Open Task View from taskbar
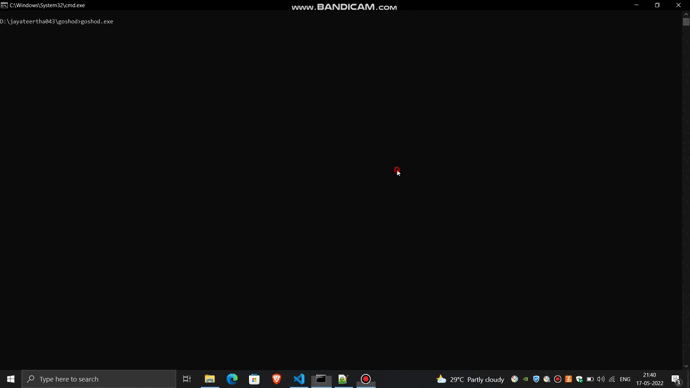Image resolution: width=690 pixels, height=388 pixels. tap(187, 379)
